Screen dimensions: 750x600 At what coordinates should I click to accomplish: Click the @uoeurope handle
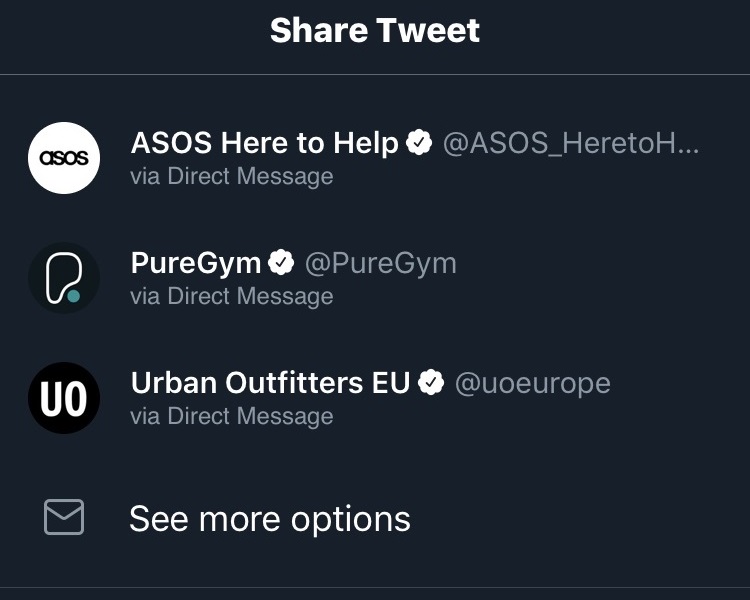tap(532, 384)
